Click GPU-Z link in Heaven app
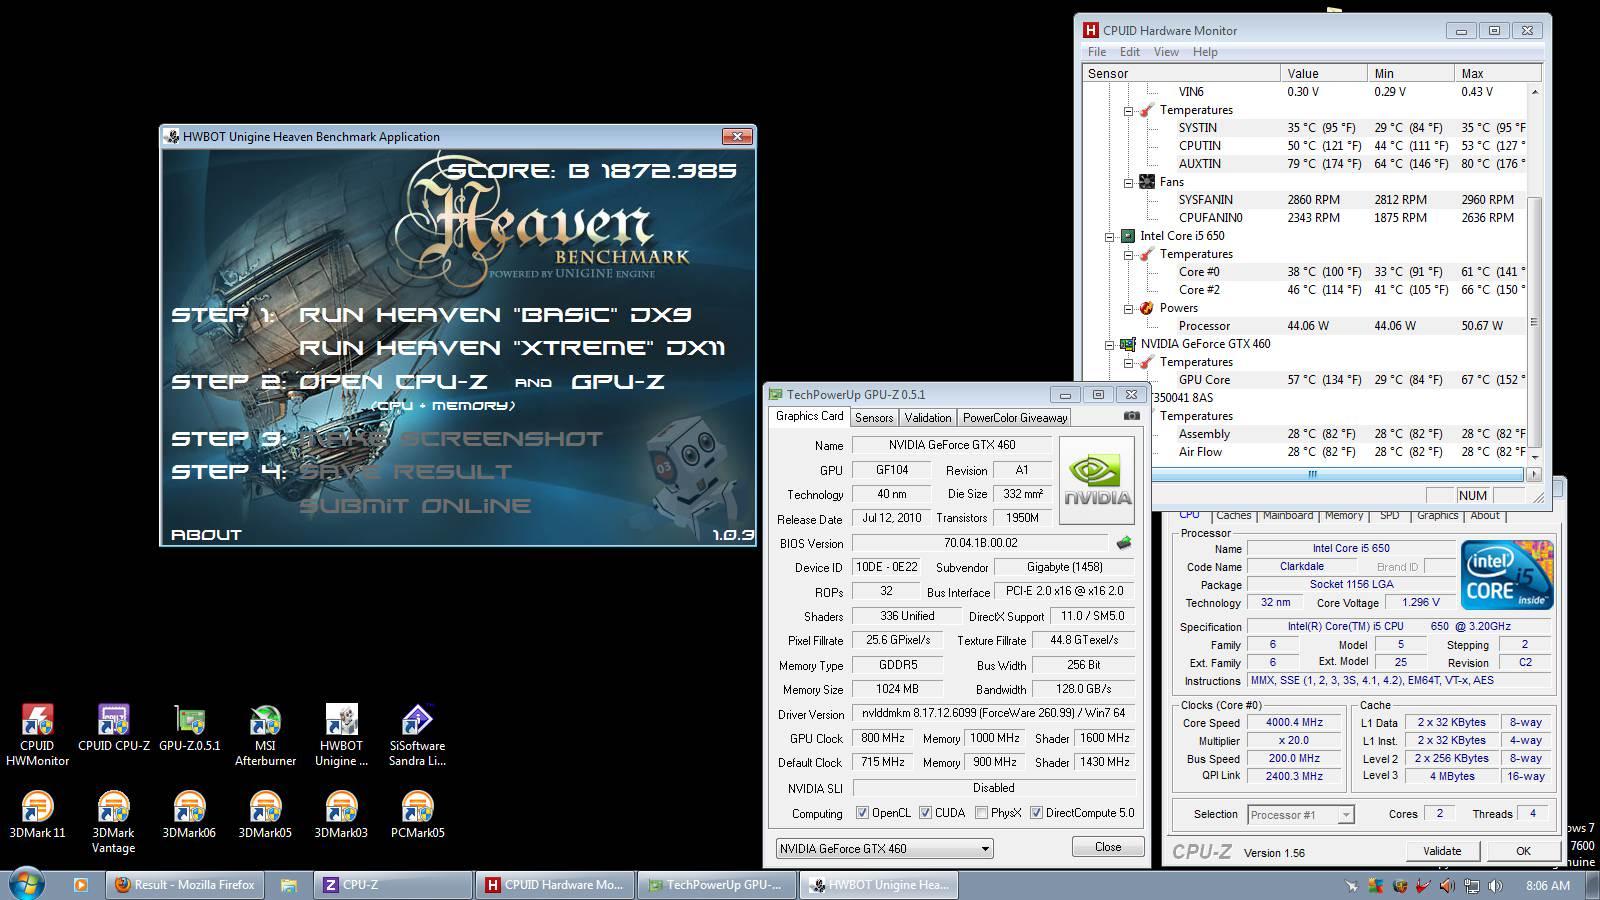 (618, 382)
